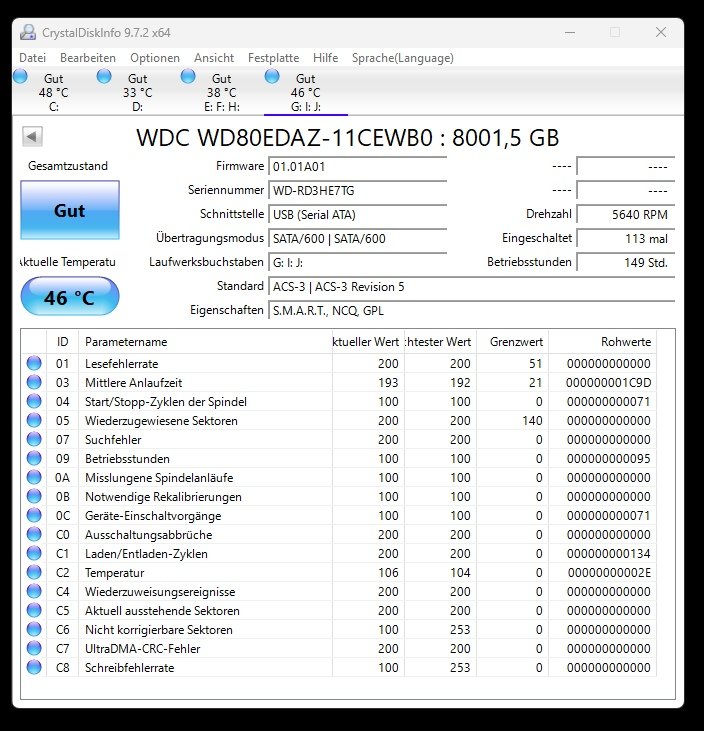Screen dimensions: 704x731
Task: Click status dot for UltraDMA-CRC-Fehler
Action: pos(34,648)
